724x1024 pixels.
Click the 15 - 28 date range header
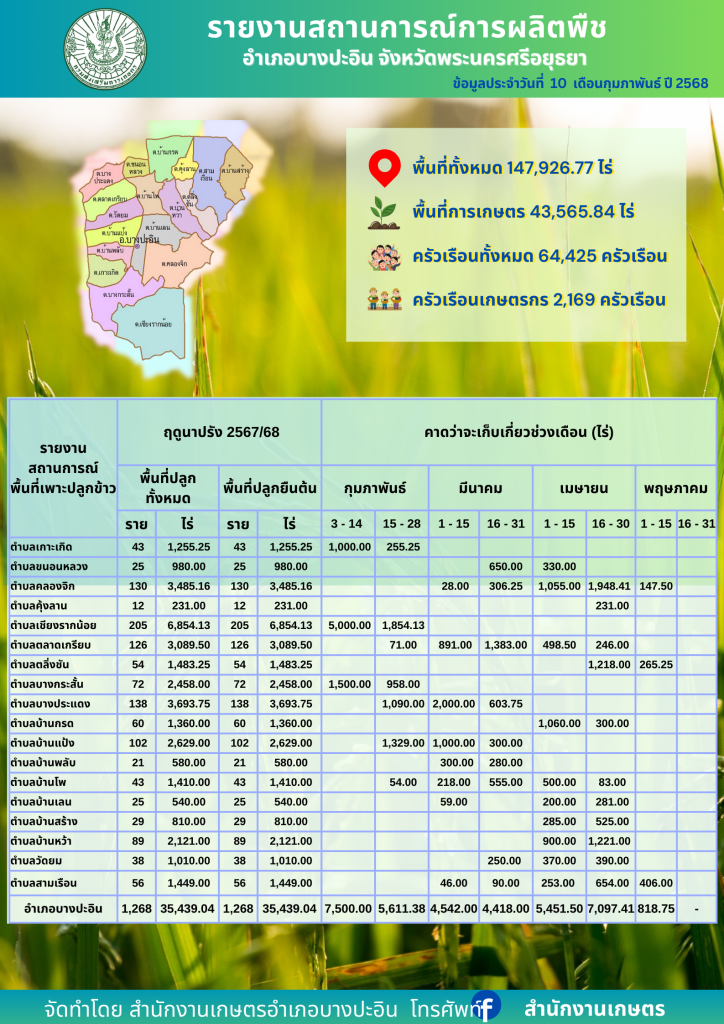click(401, 524)
